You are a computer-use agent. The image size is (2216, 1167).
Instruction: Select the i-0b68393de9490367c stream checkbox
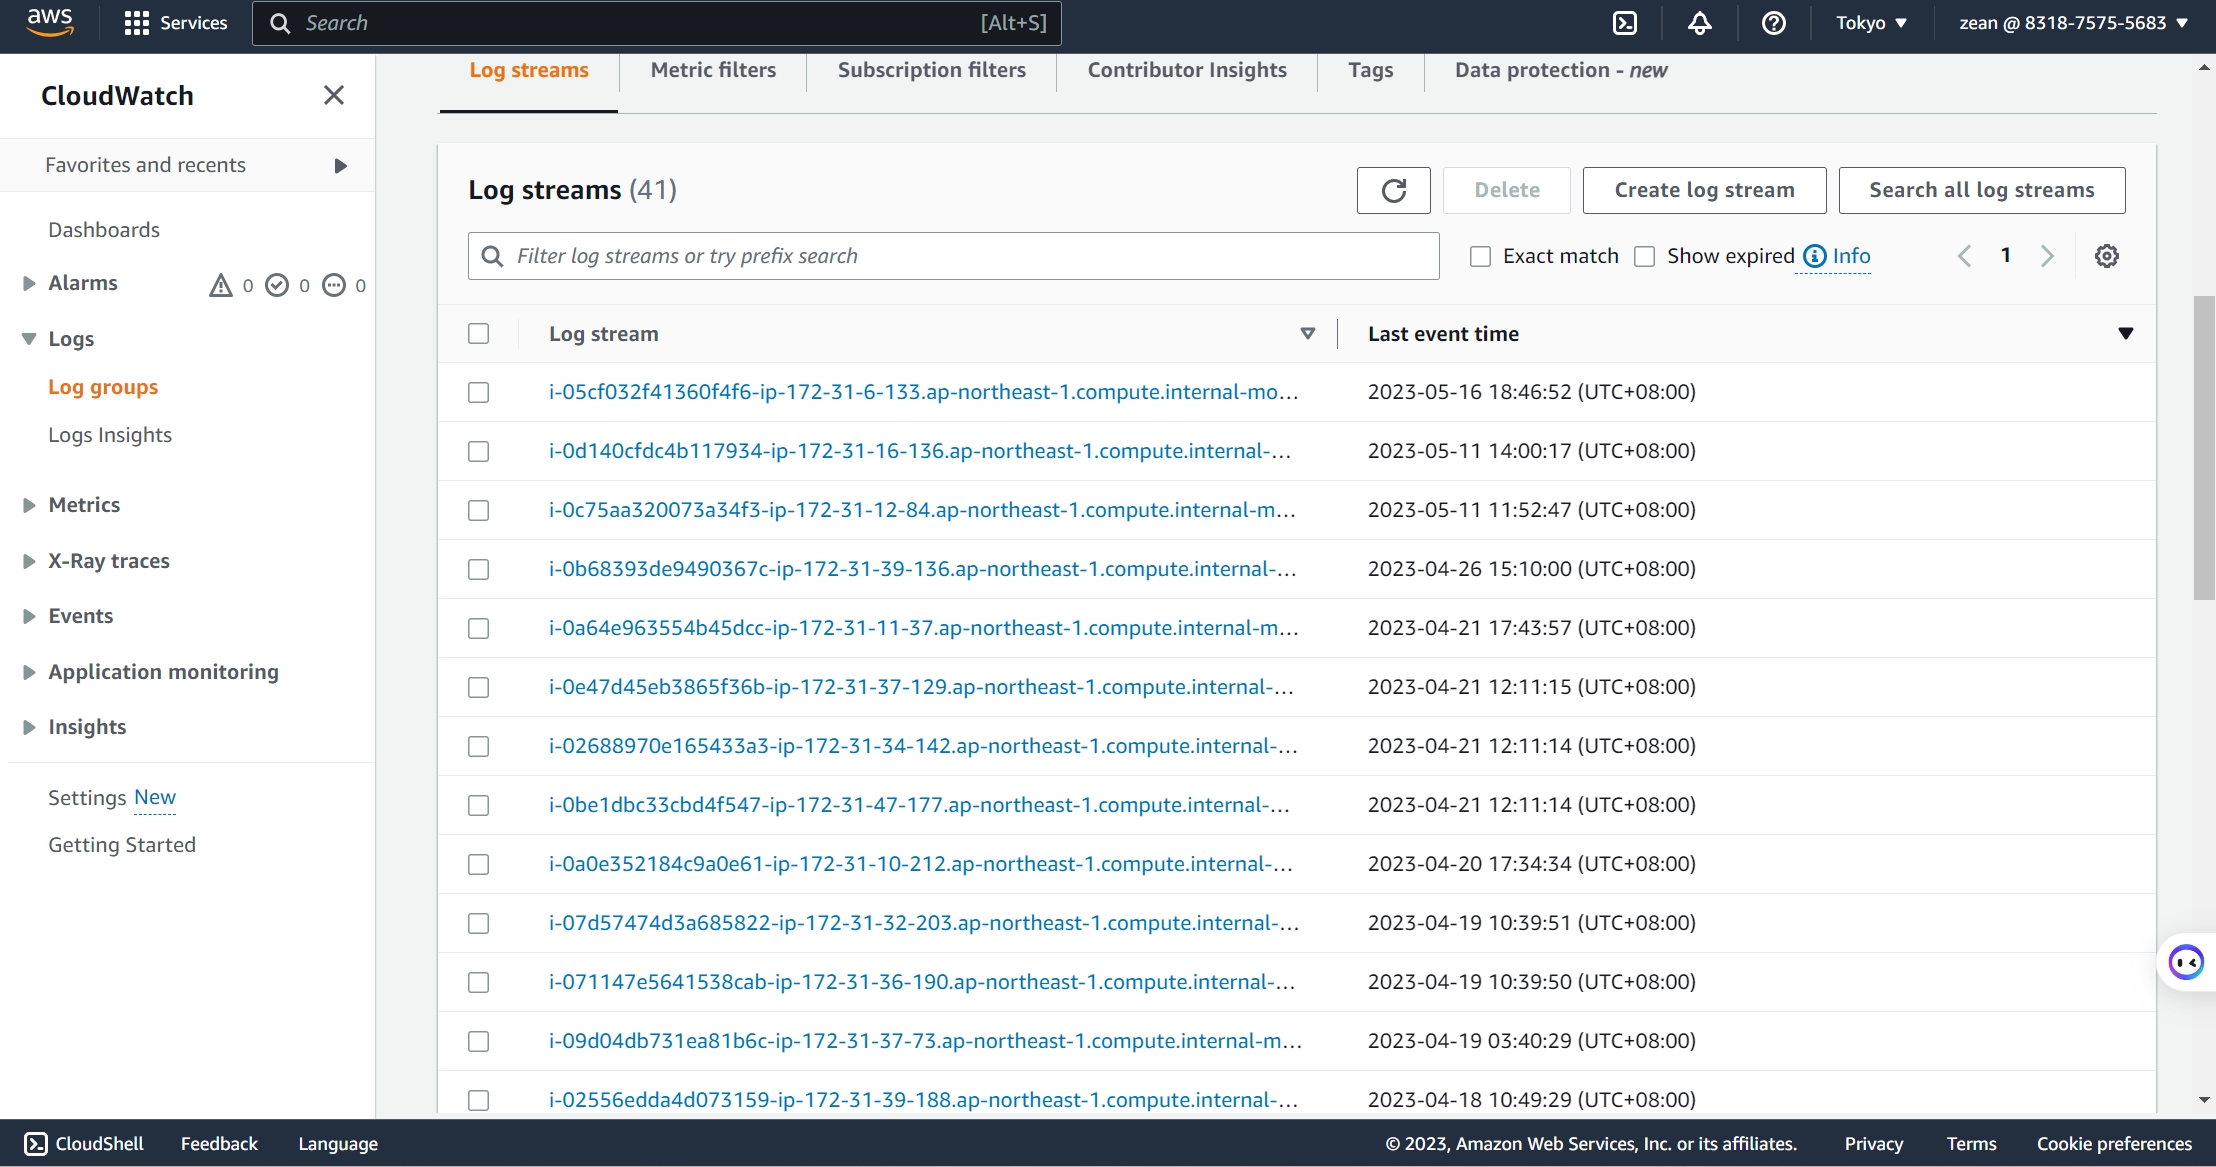point(479,570)
